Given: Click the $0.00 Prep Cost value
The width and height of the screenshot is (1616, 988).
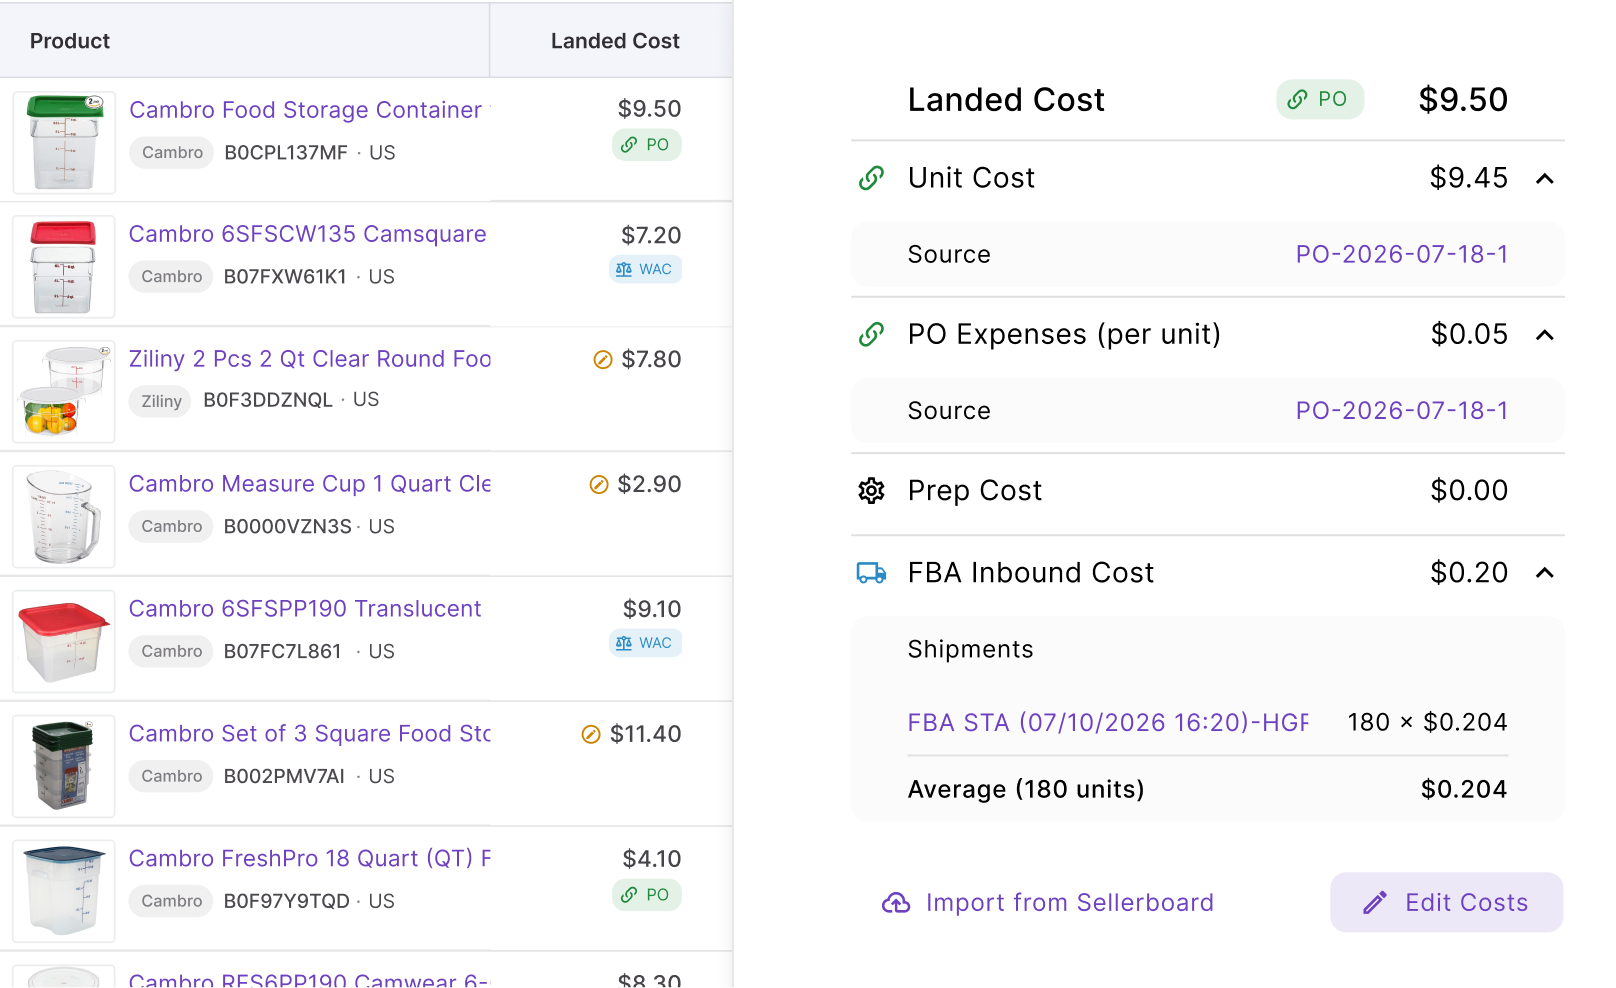Looking at the screenshot, I should 1469,490.
